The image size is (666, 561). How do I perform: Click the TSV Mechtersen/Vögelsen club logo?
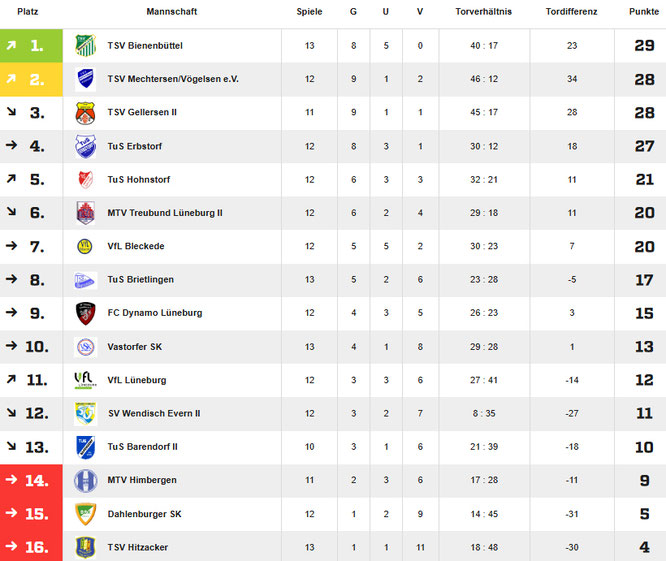pos(85,79)
